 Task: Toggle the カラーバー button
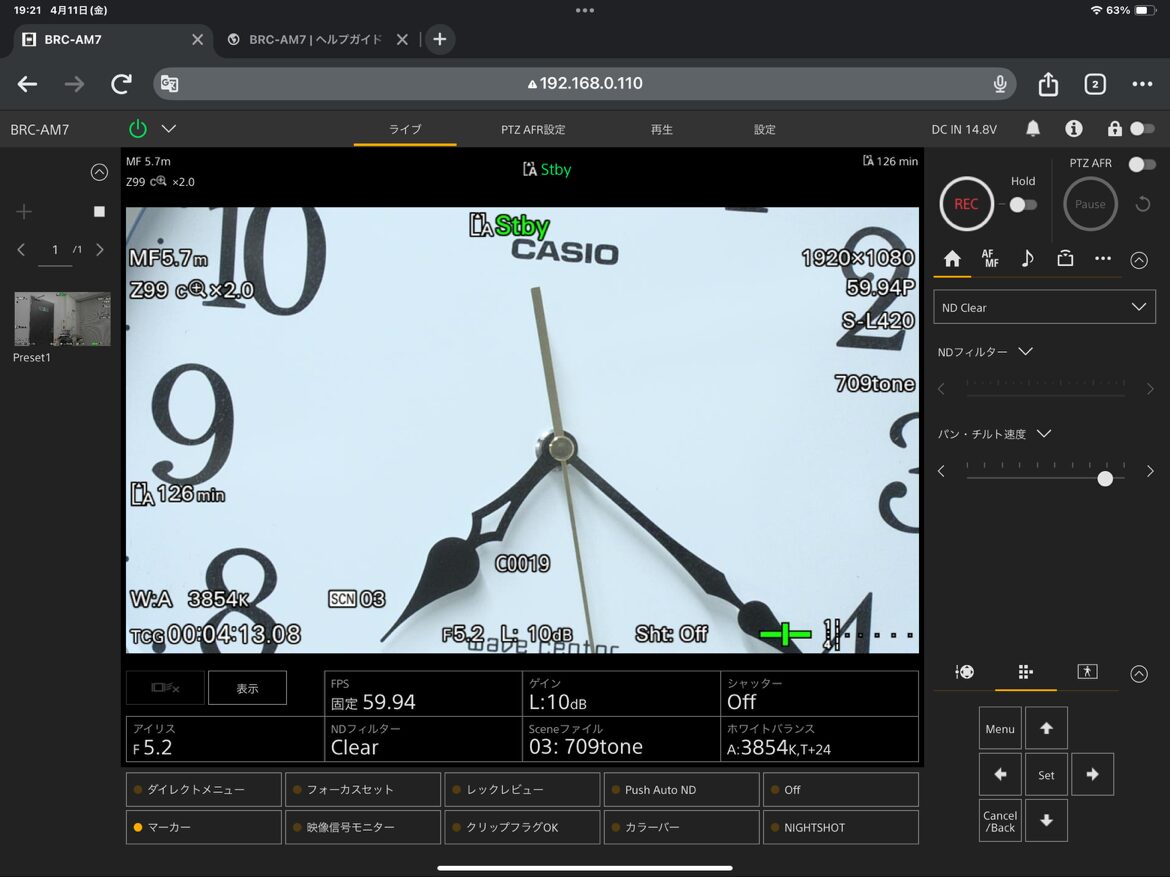pos(681,827)
